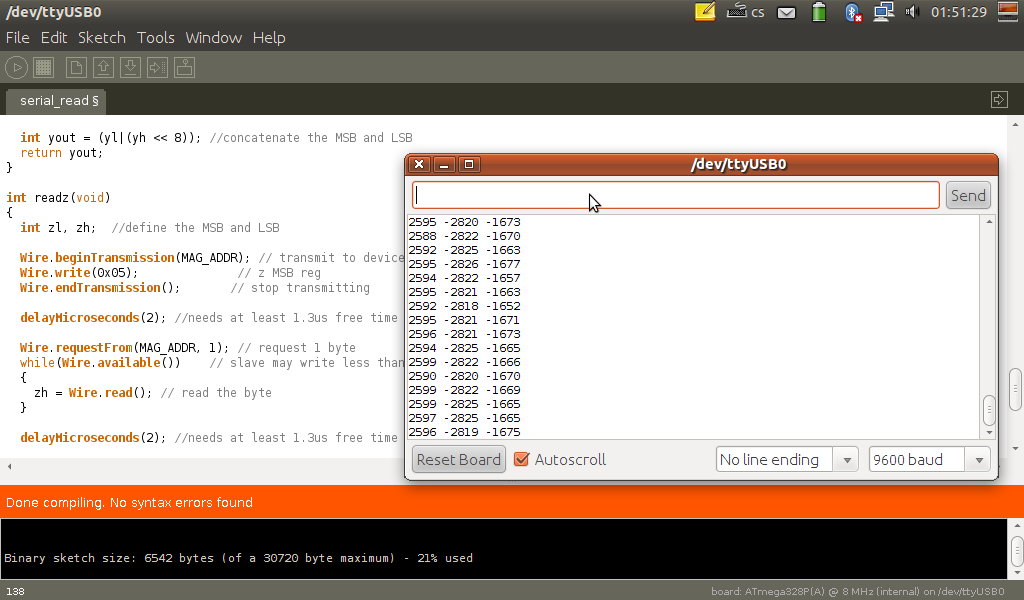Upload sketch to the I/O board

tap(157, 68)
